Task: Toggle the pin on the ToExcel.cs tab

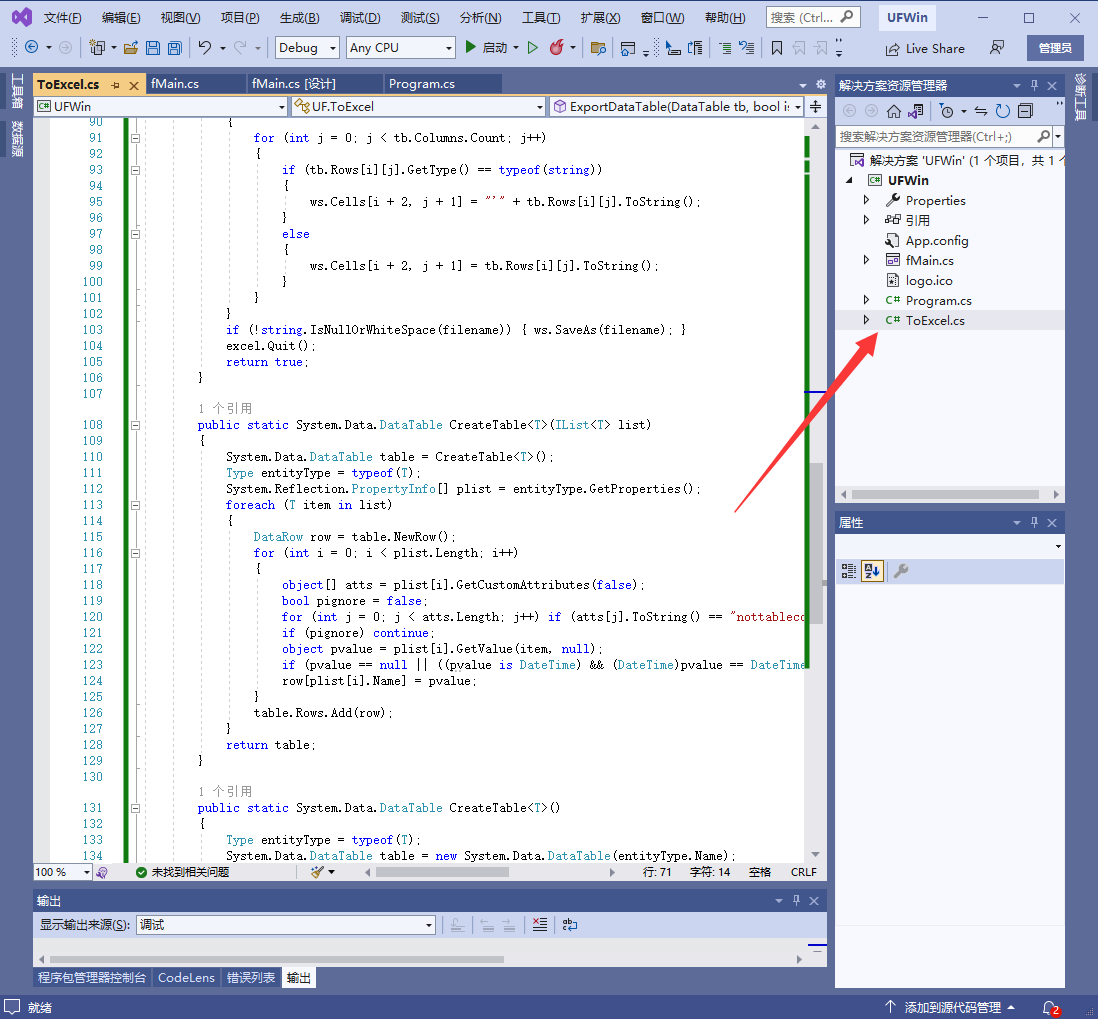Action: tap(116, 85)
